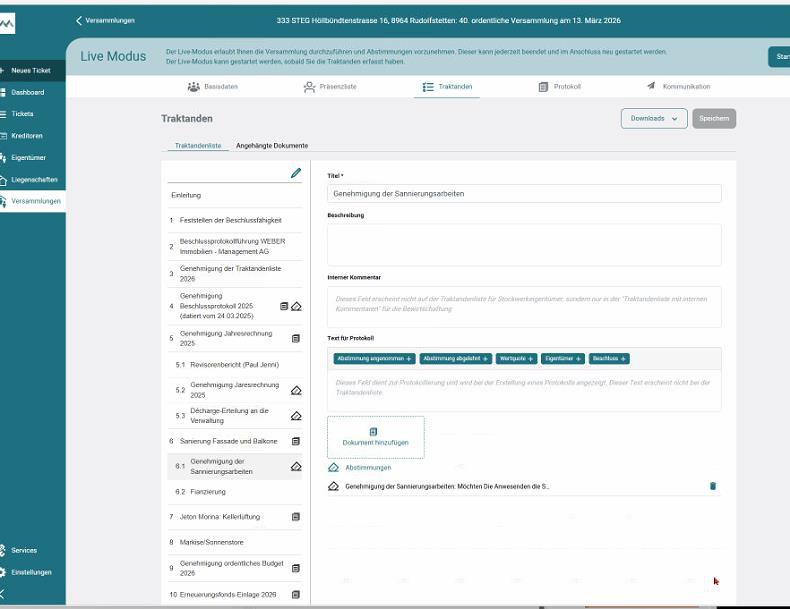Click document icon beside Genehmigung ordentliches Budget 2026

(x=296, y=568)
